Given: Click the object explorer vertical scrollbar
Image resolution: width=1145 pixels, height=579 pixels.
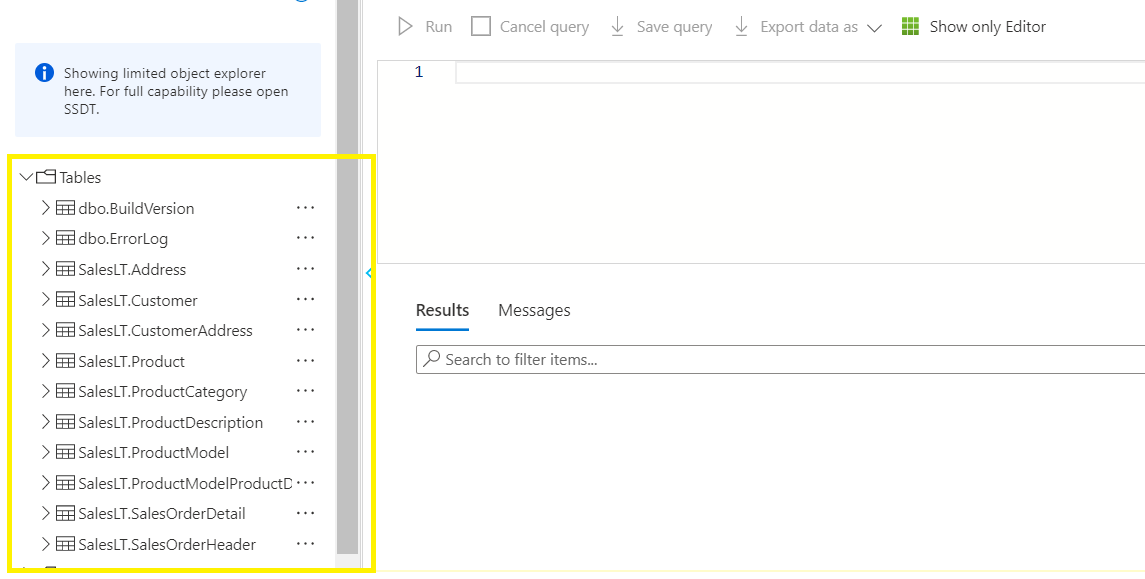Looking at the screenshot, I should click(347, 300).
